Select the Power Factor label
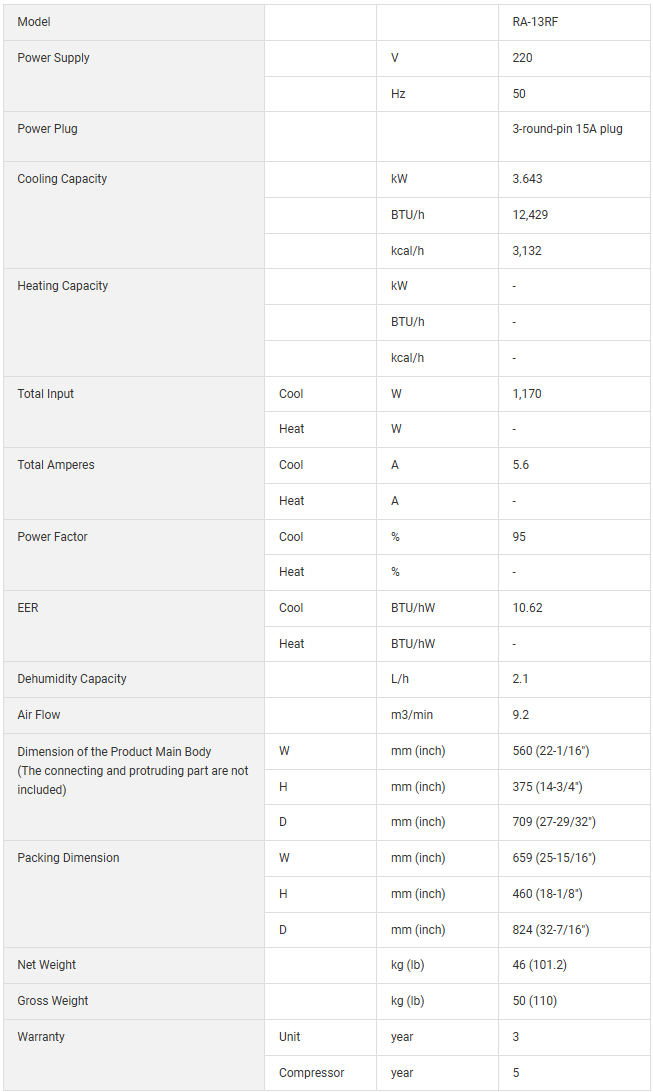This screenshot has width=653, height=1092. pos(52,537)
